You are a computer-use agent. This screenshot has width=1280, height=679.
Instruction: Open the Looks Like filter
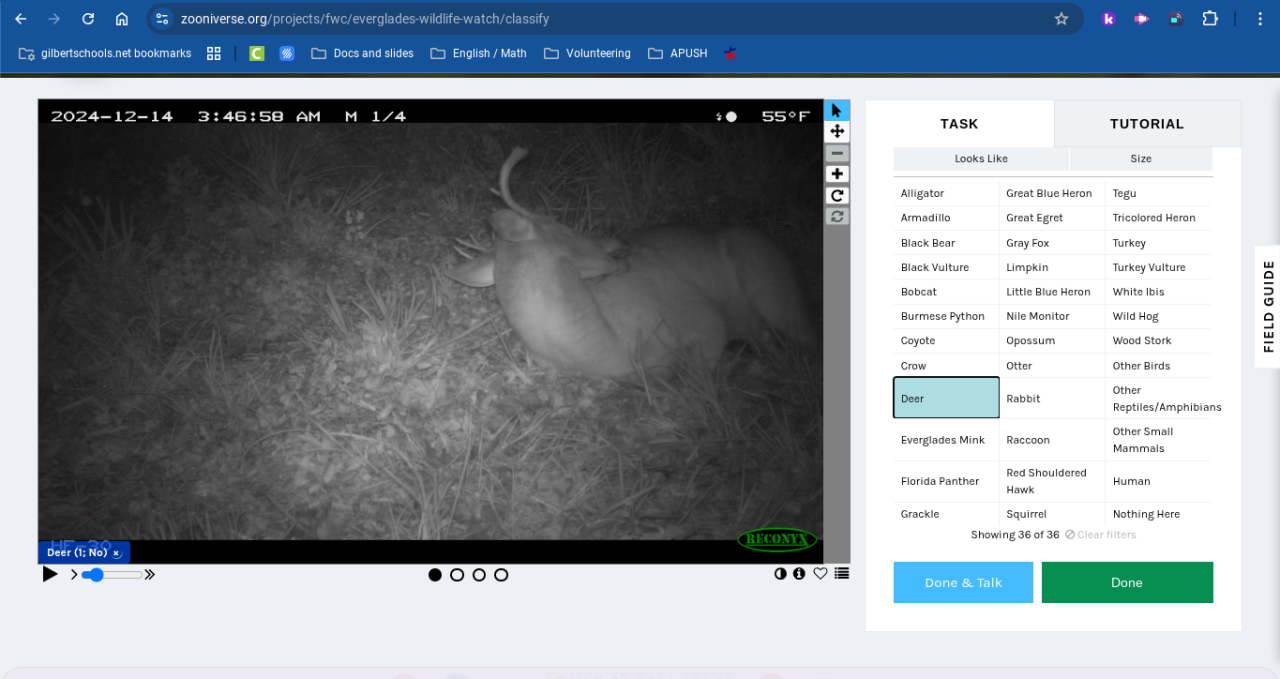click(980, 159)
